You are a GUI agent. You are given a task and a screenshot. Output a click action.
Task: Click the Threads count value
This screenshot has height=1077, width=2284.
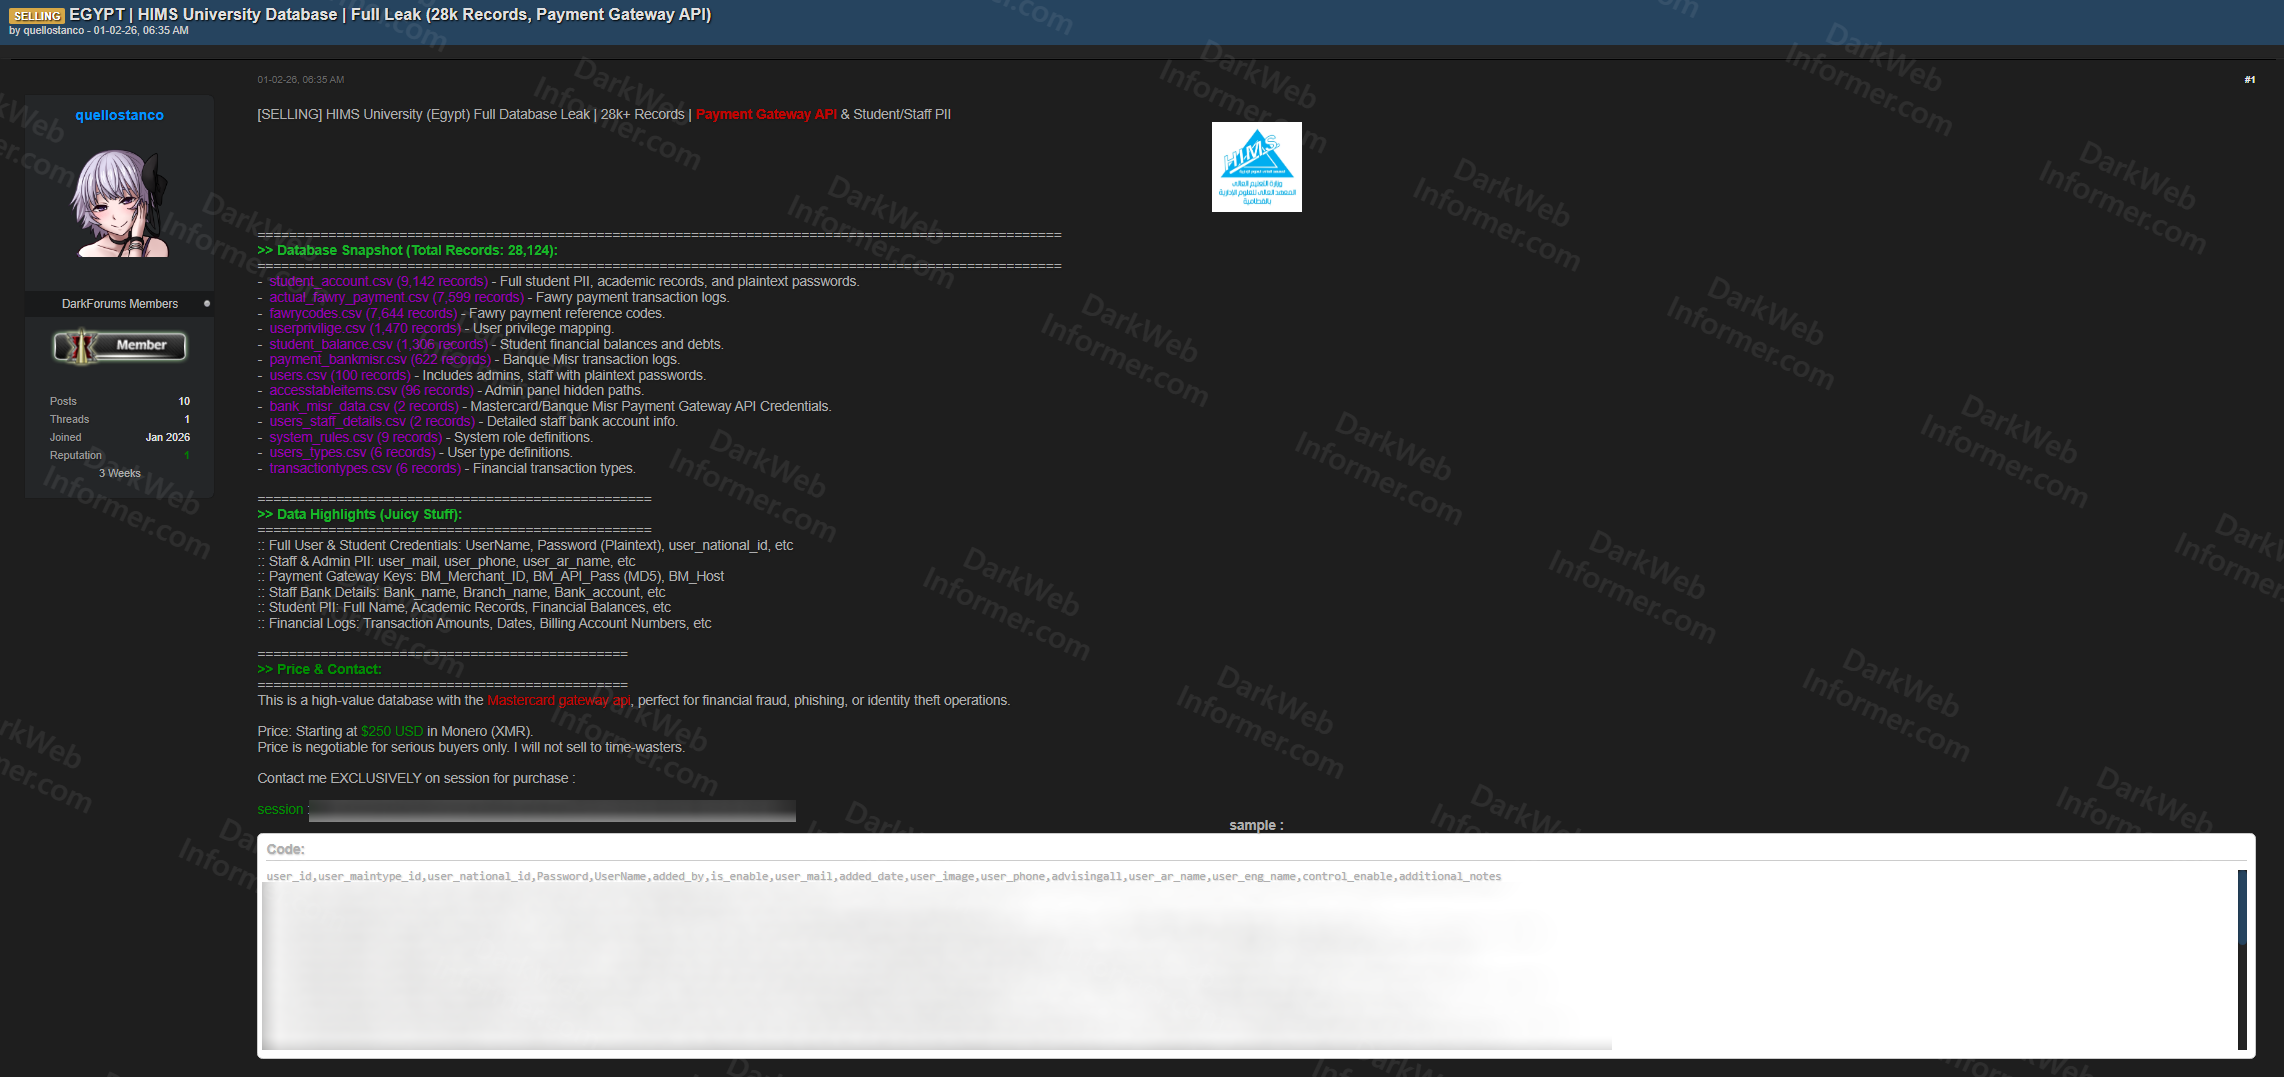click(187, 419)
